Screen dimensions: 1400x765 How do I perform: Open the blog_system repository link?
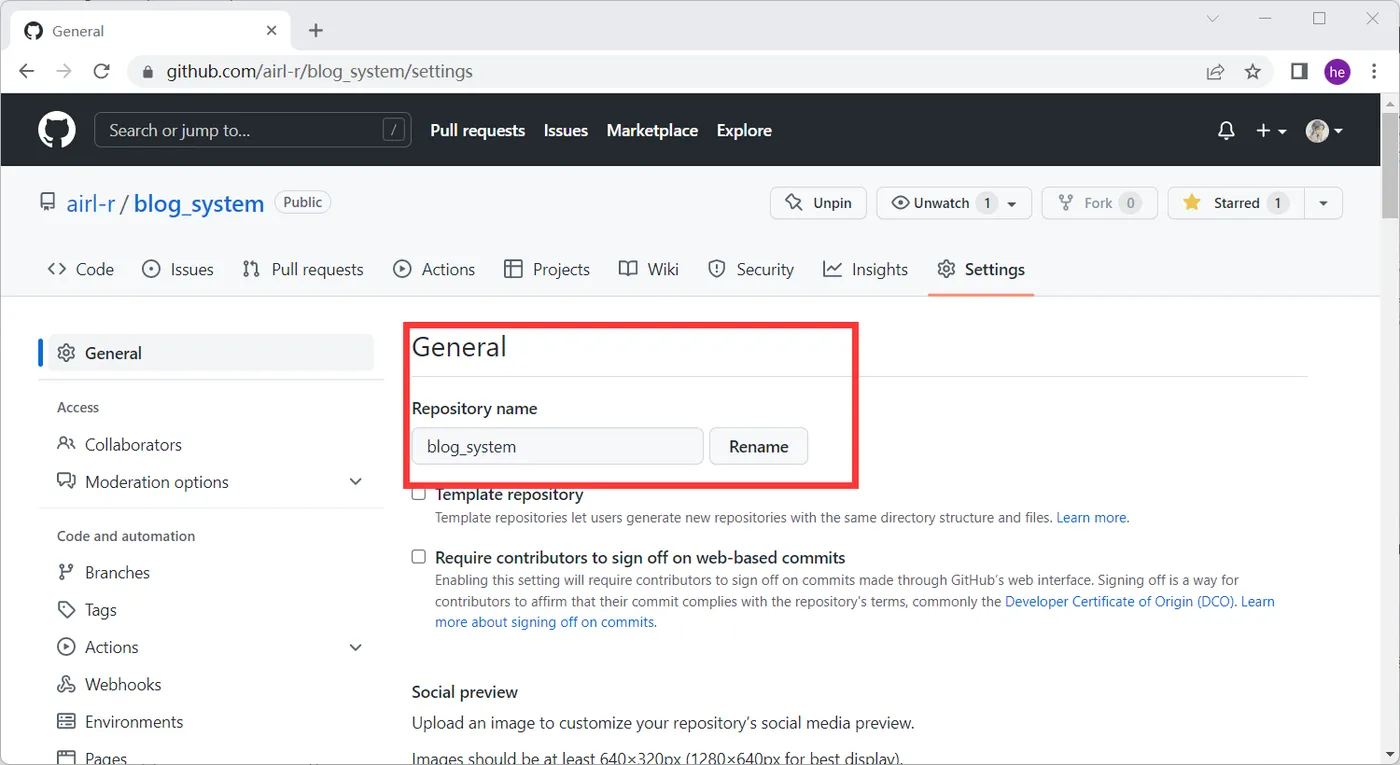click(199, 203)
